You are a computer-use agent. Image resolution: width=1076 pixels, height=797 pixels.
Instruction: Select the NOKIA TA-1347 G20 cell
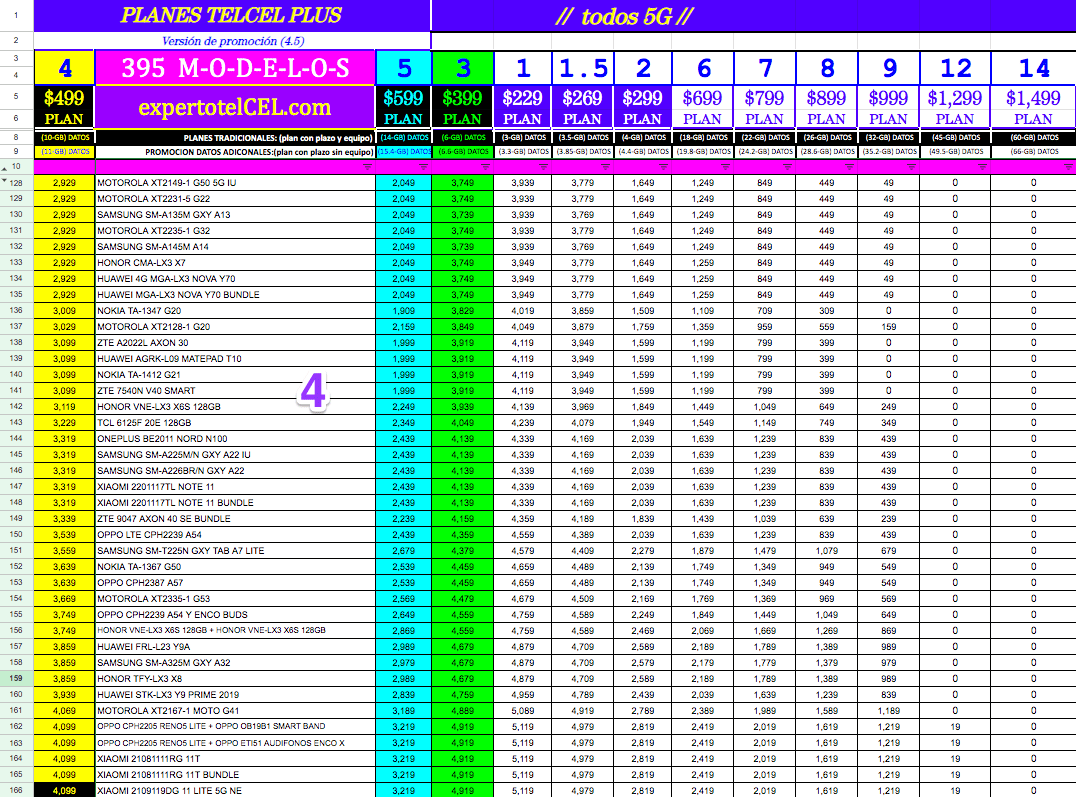pyautogui.click(x=235, y=310)
